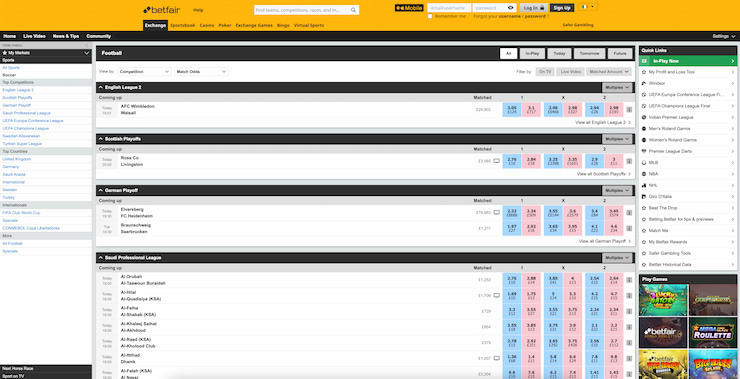
Task: Click TV icon on Al-Hilal v Al-Quadisiya row
Action: [496, 295]
